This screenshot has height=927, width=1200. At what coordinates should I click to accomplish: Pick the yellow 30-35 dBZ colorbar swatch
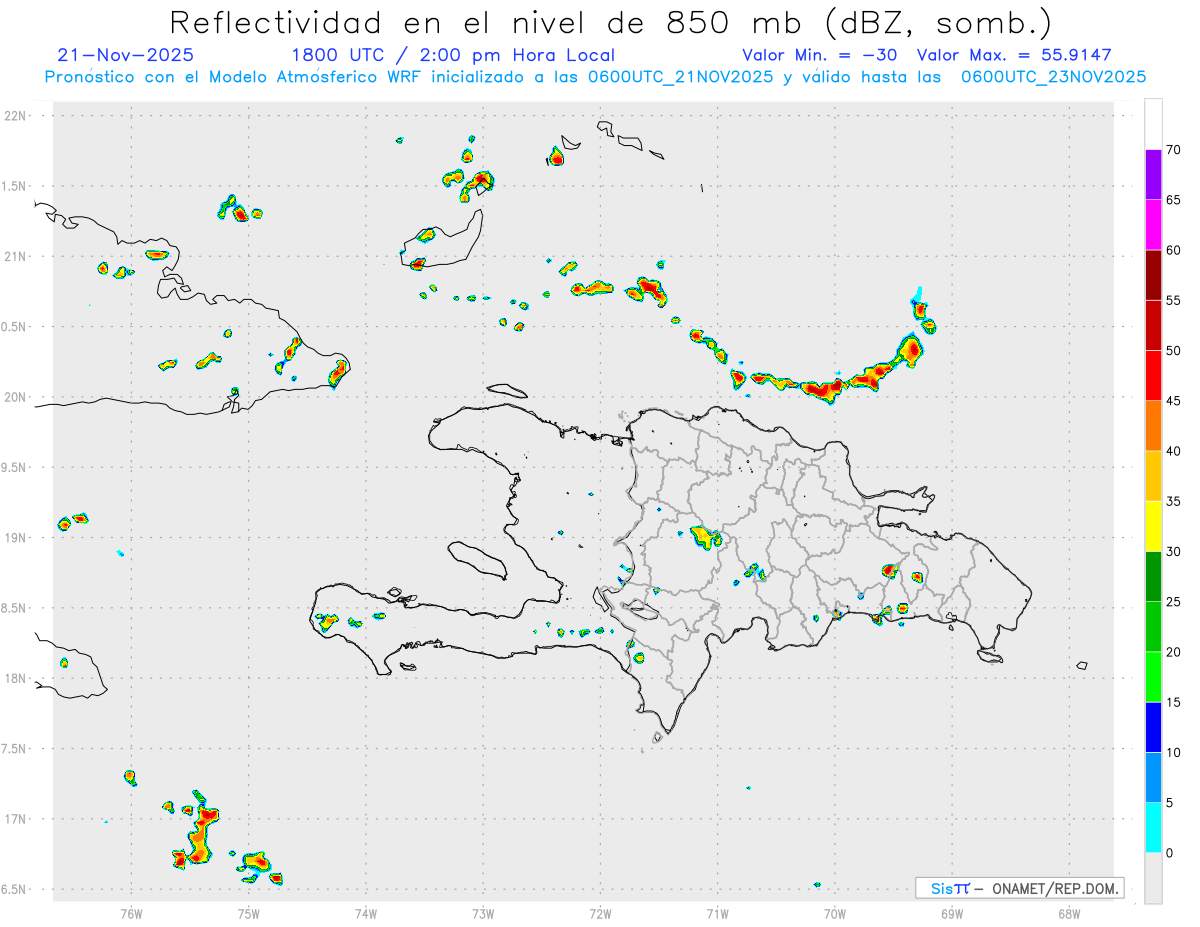click(1153, 526)
